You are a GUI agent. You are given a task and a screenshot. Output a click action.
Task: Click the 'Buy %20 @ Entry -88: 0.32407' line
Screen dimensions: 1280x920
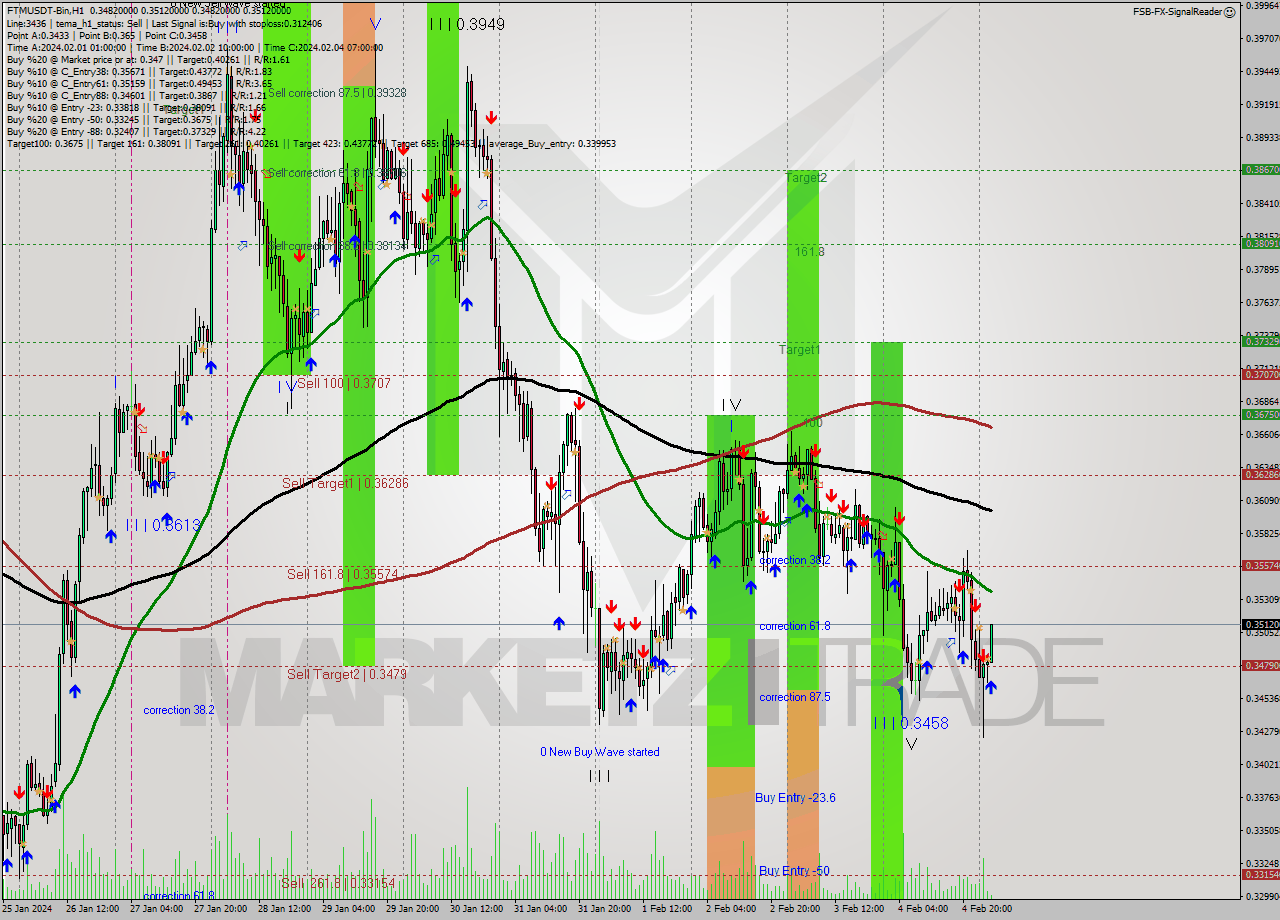136,131
